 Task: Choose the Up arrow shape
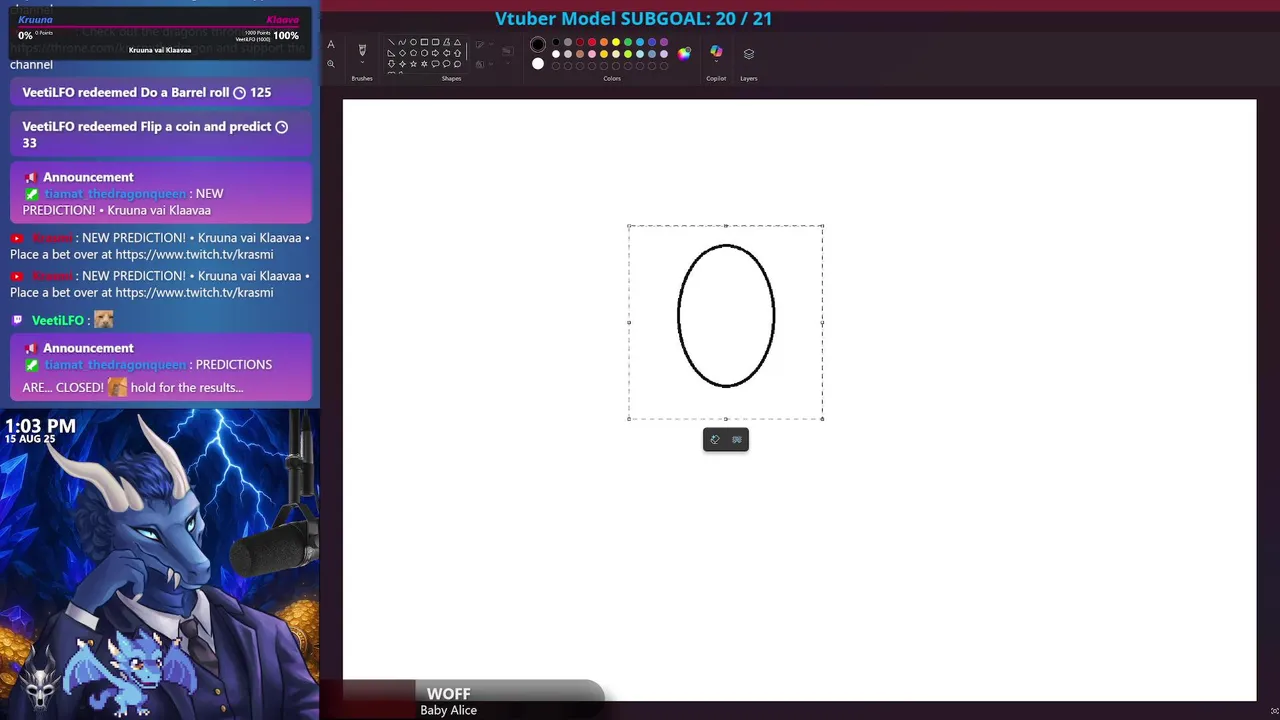coord(457,53)
